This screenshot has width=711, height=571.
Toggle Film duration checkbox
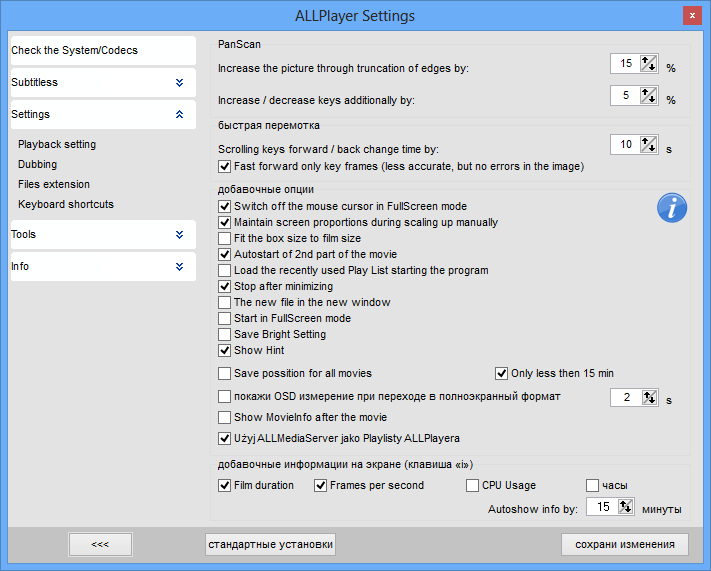tap(224, 485)
